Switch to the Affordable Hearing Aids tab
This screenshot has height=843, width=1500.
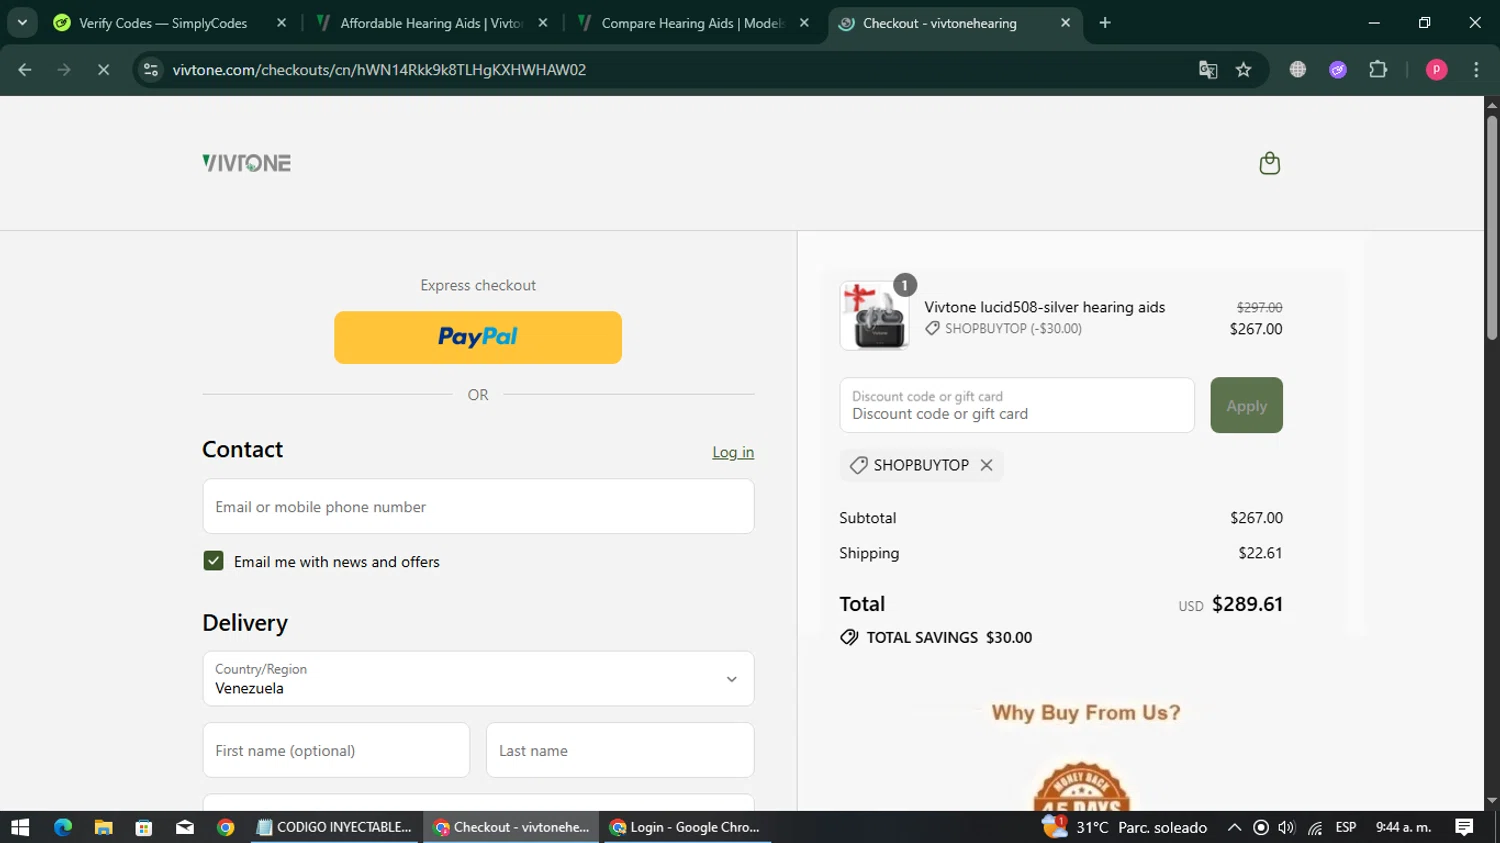pyautogui.click(x=430, y=23)
